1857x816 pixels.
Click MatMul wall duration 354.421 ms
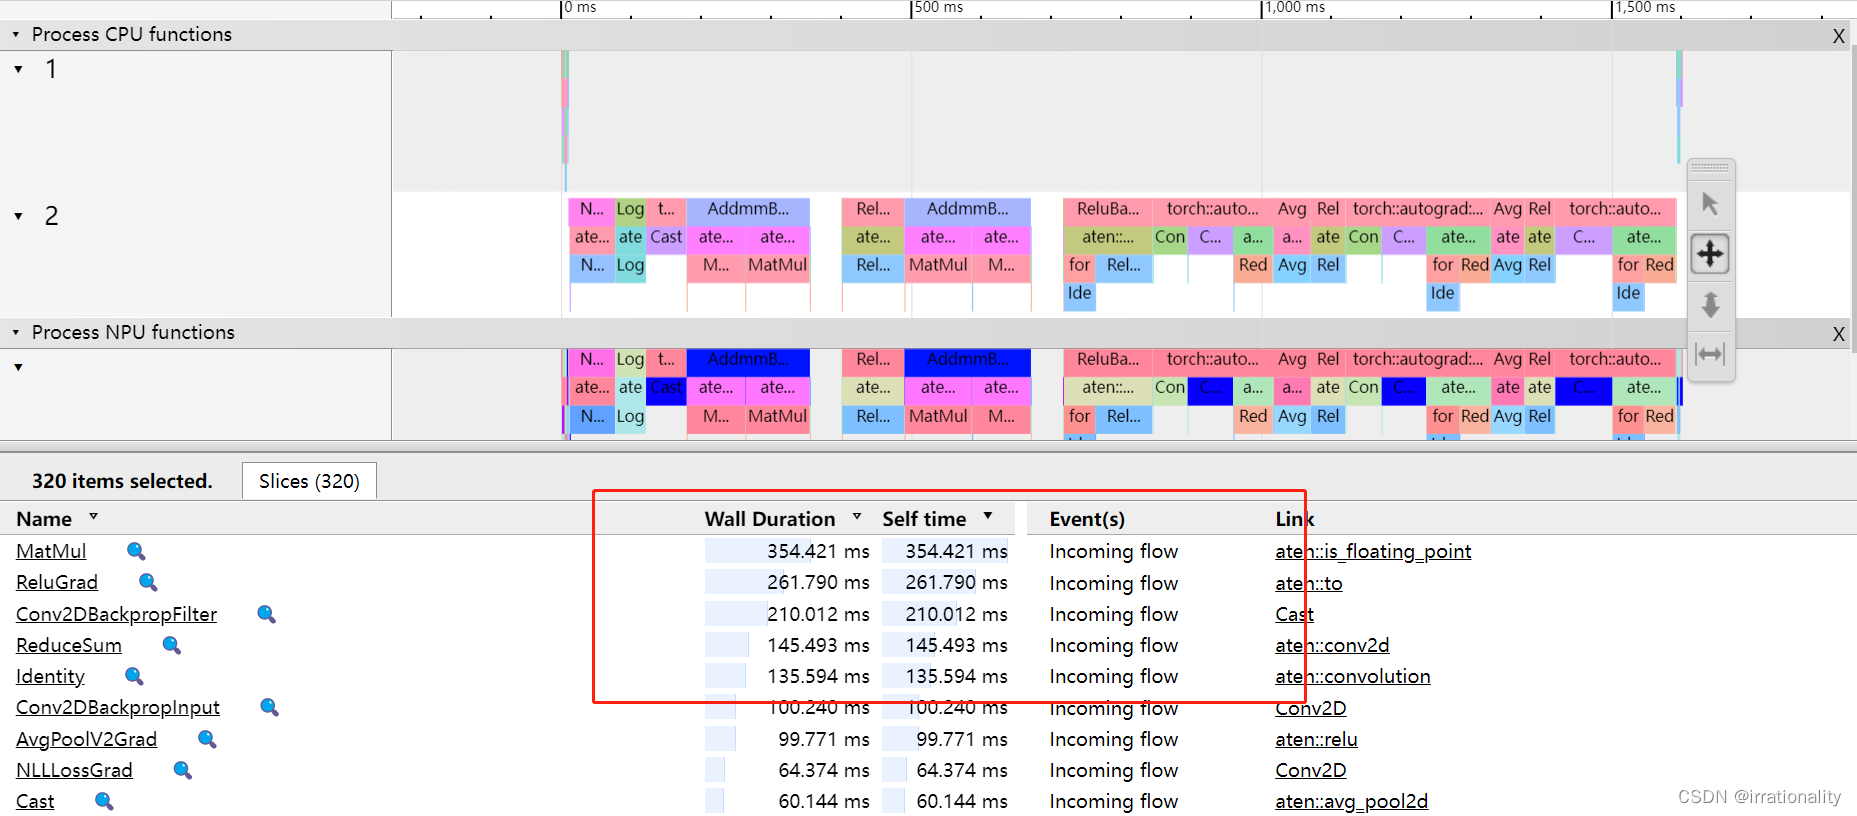pos(818,551)
